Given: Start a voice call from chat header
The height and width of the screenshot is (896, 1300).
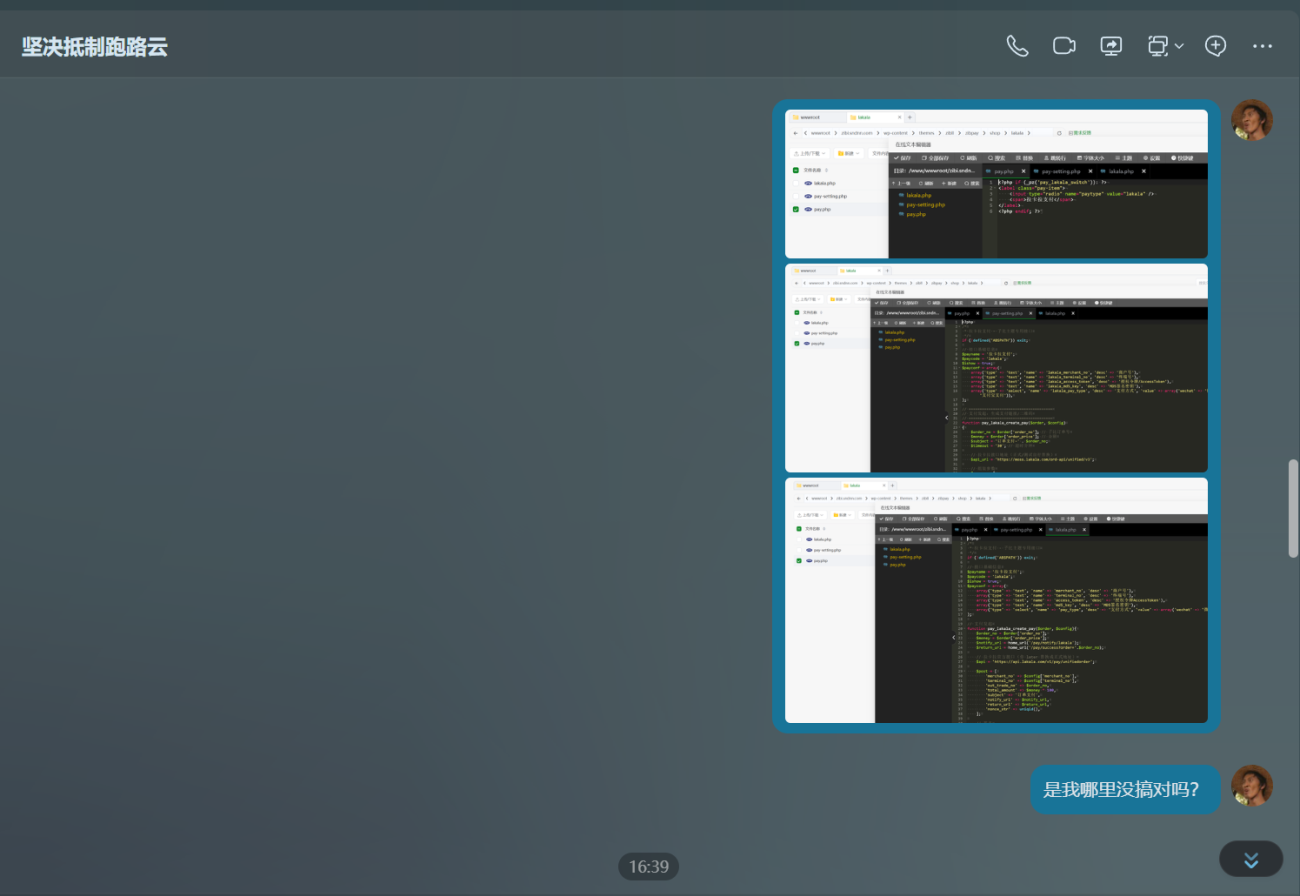Looking at the screenshot, I should click(1017, 46).
